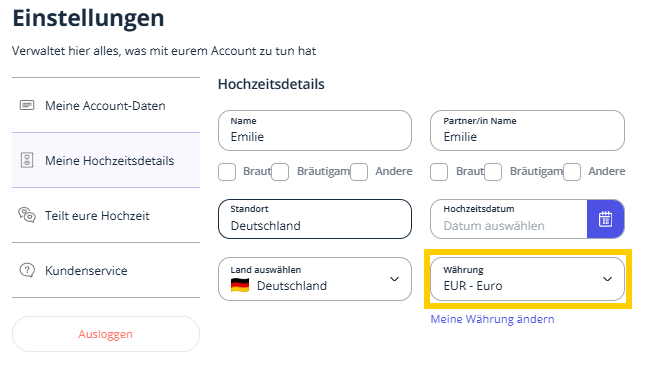Image resolution: width=646 pixels, height=370 pixels.
Task: Open the calendar date picker icon
Action: 605,219
